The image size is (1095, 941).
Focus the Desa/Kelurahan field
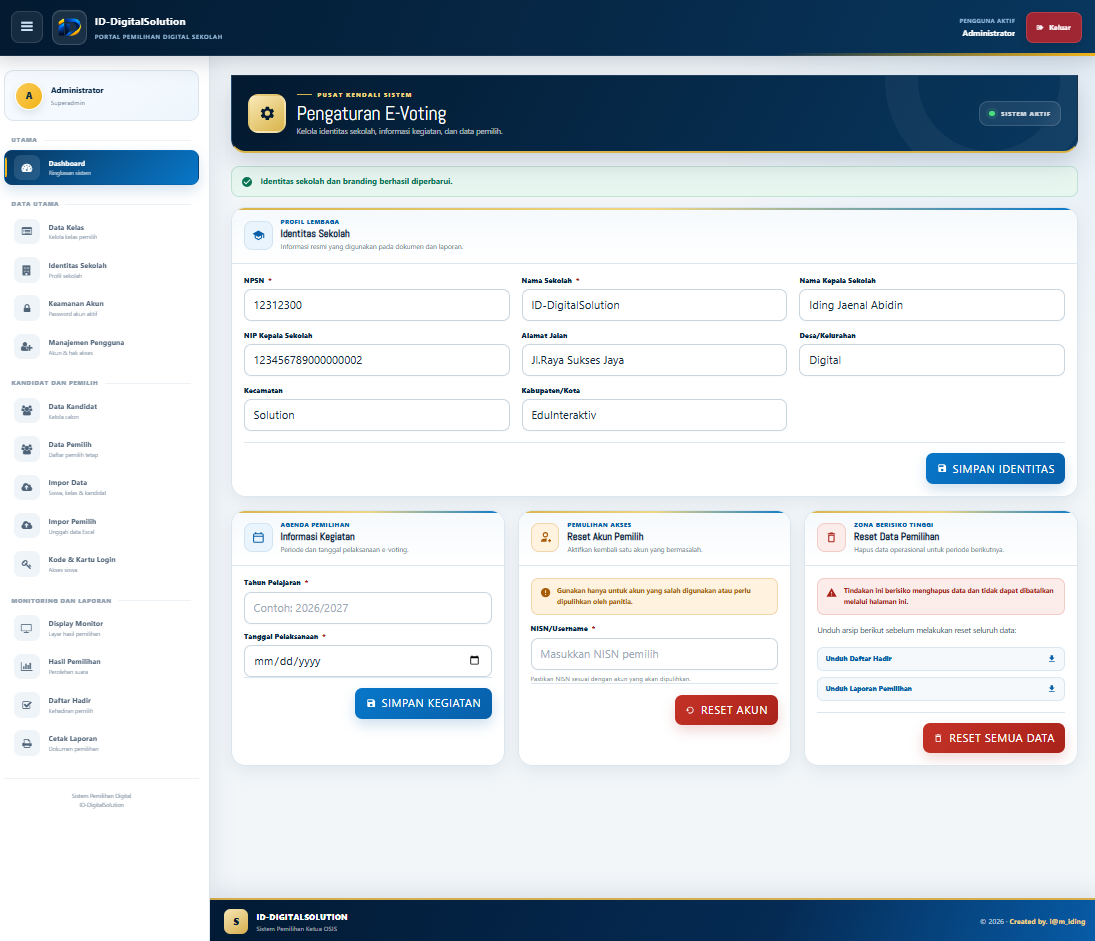tap(932, 360)
